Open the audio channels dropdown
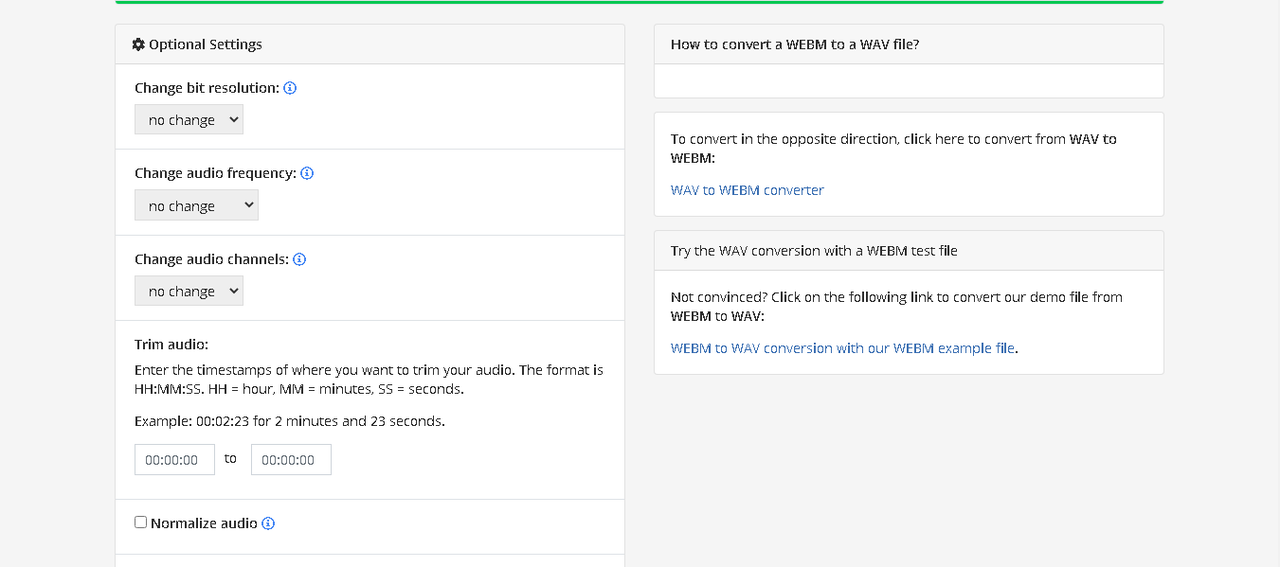Screen dimensions: 1280x567 (189, 291)
